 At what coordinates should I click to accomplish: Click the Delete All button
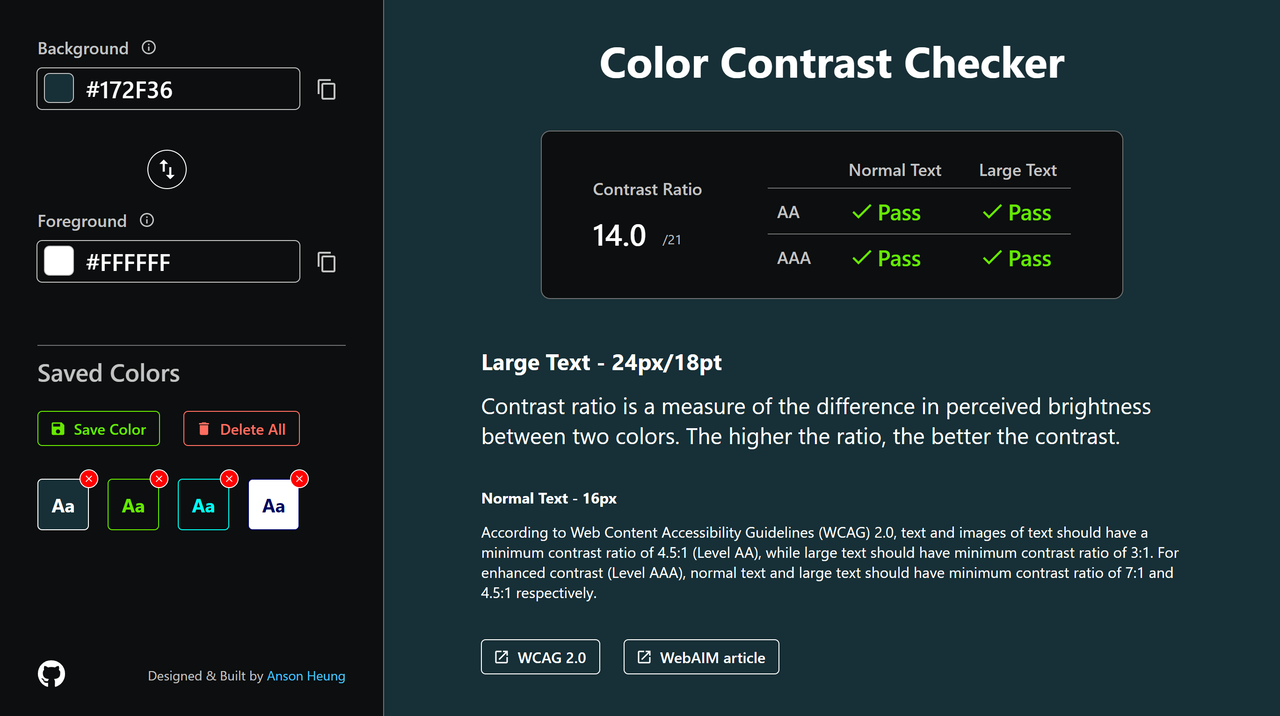click(241, 429)
